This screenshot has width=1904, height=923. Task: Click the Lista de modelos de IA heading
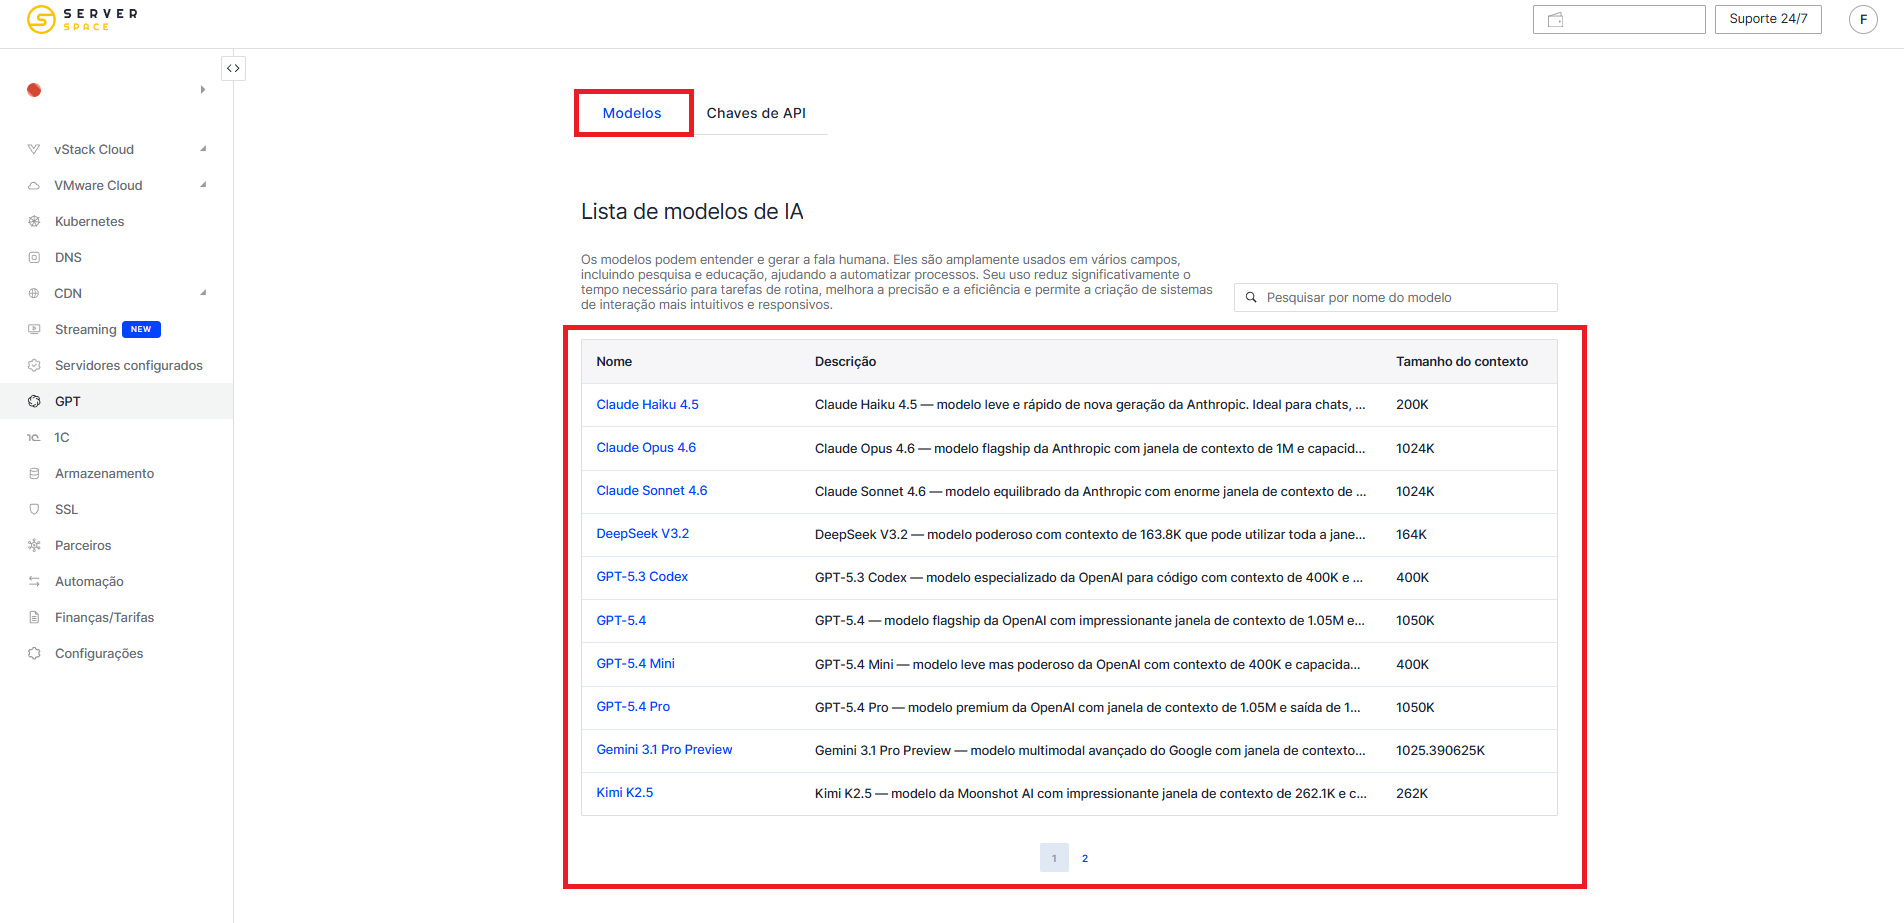click(x=692, y=211)
